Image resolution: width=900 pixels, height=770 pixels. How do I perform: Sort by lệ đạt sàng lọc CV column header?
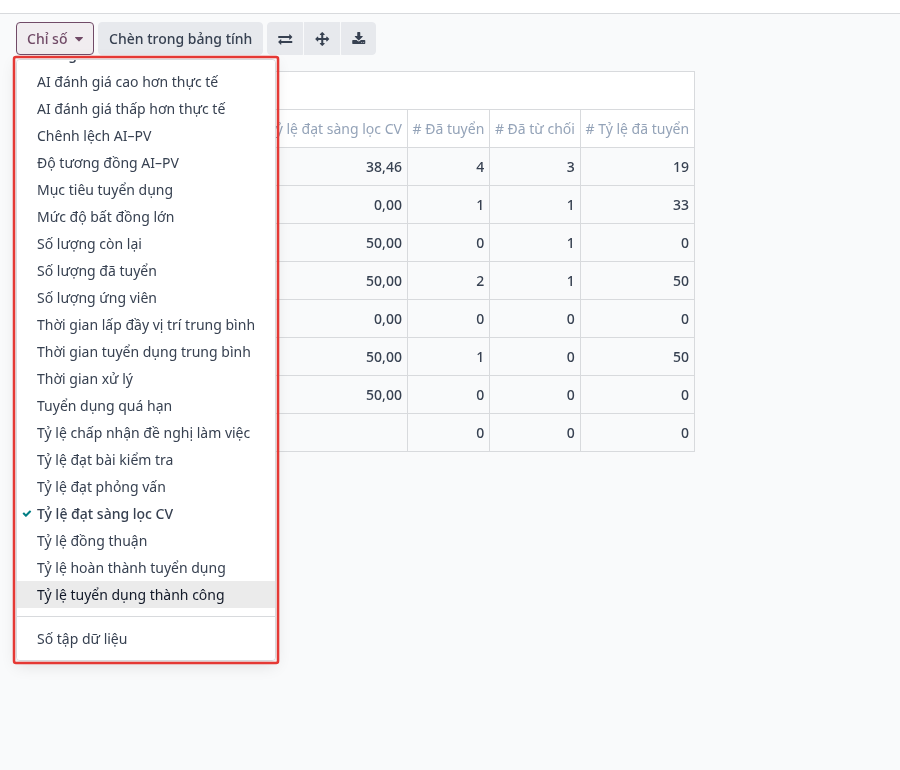[x=343, y=129]
